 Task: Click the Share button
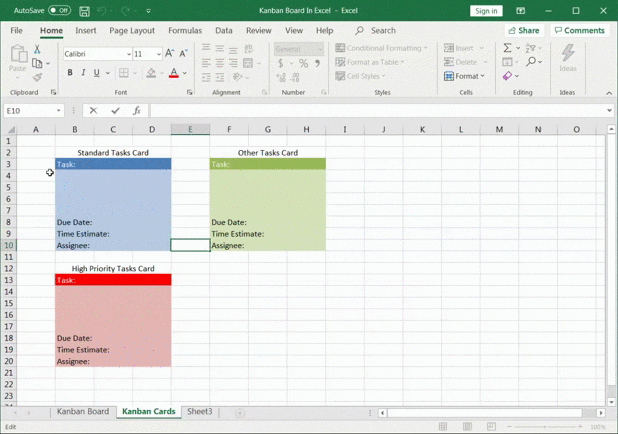point(523,31)
